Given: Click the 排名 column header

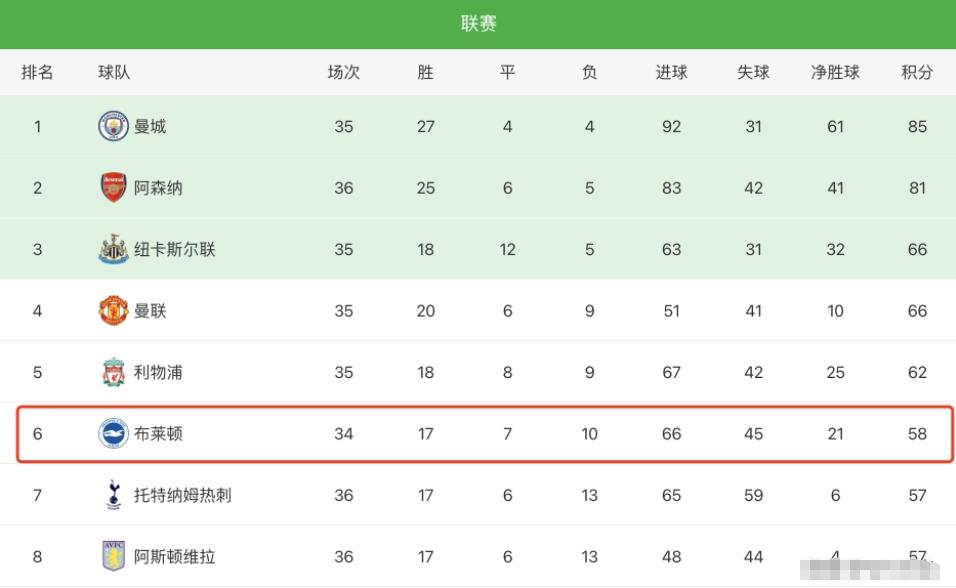Looking at the screenshot, I should coord(38,72).
